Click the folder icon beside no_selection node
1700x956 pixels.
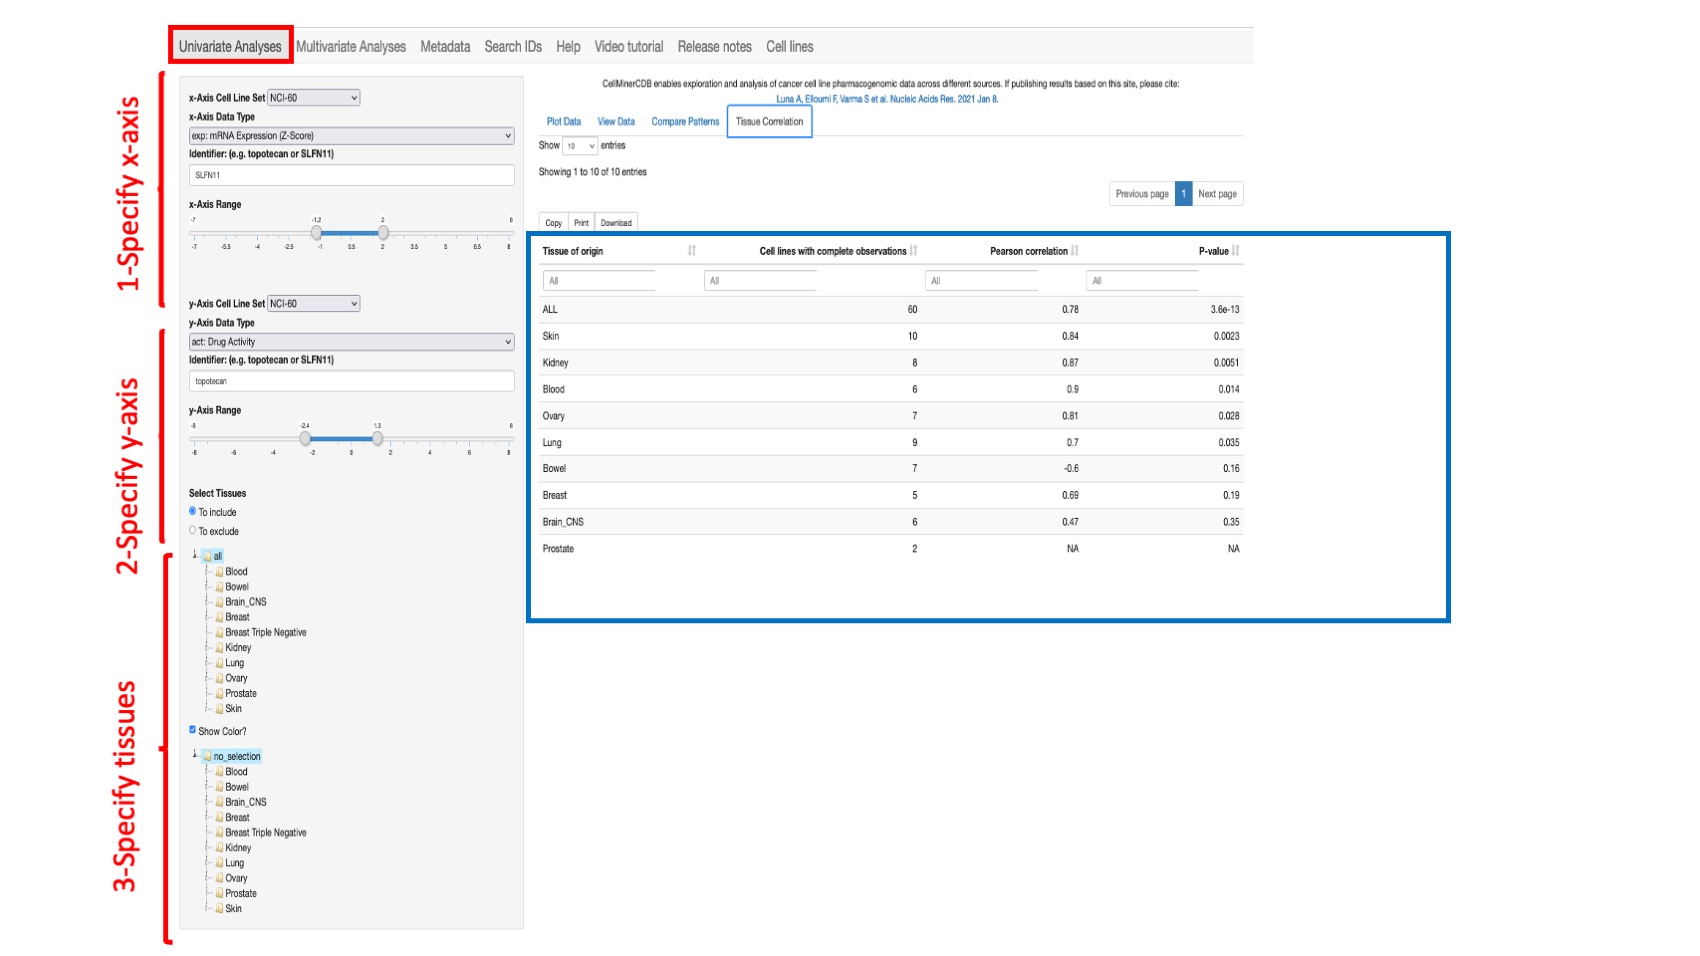(x=208, y=756)
